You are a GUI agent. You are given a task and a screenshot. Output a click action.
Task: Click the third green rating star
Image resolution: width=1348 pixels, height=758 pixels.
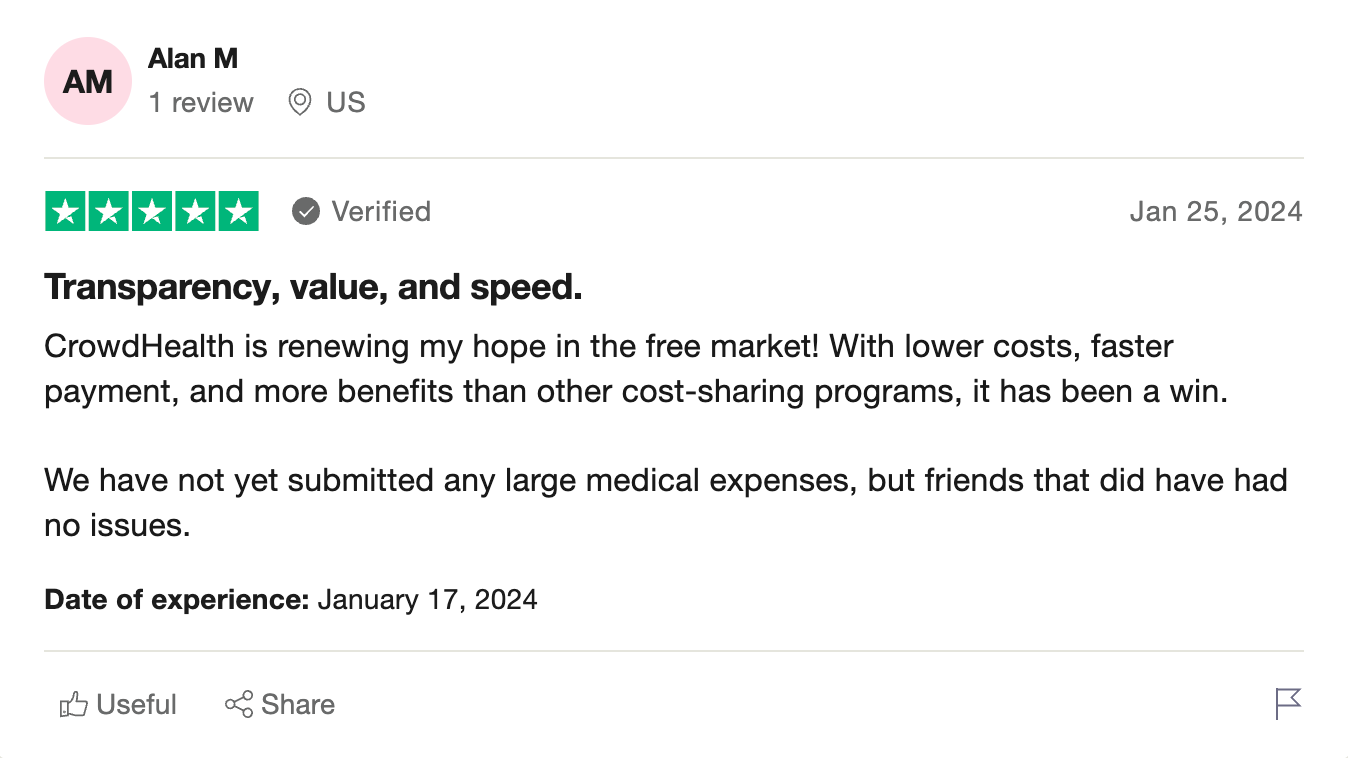click(x=152, y=212)
